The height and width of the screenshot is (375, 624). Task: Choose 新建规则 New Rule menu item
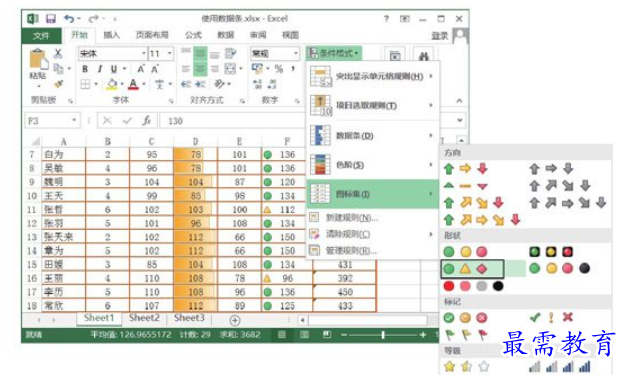point(372,218)
